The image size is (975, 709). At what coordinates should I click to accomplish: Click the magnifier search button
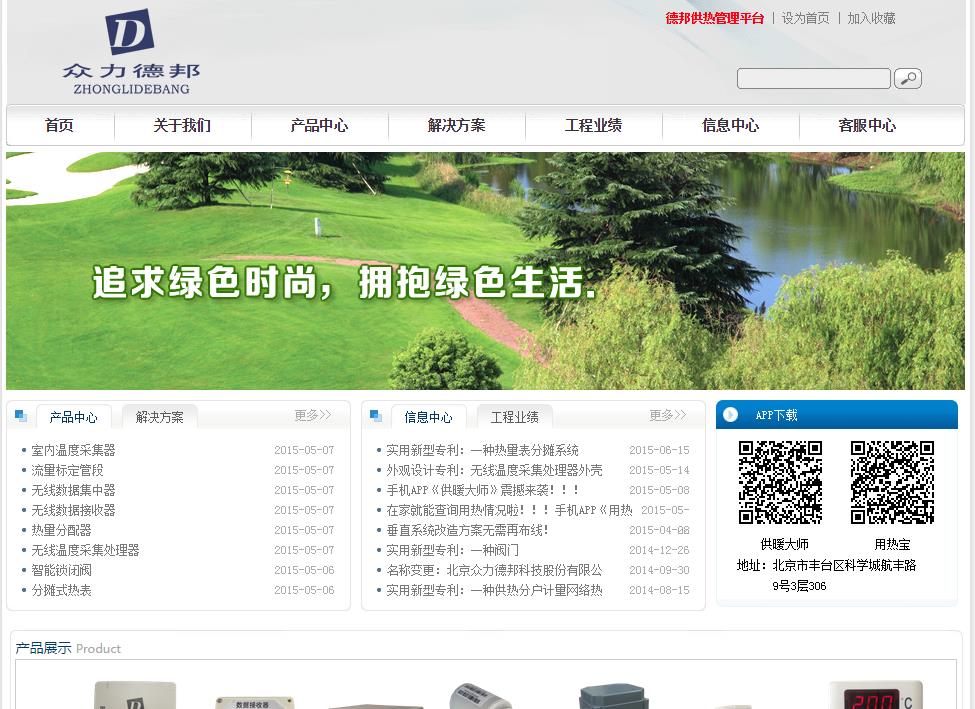pos(907,78)
